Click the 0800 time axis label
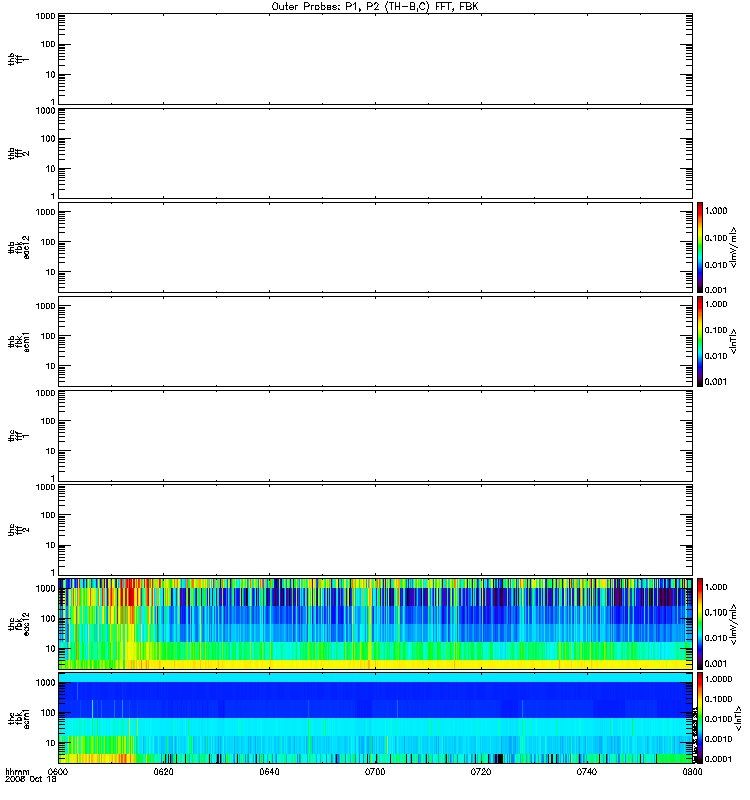 (692, 772)
